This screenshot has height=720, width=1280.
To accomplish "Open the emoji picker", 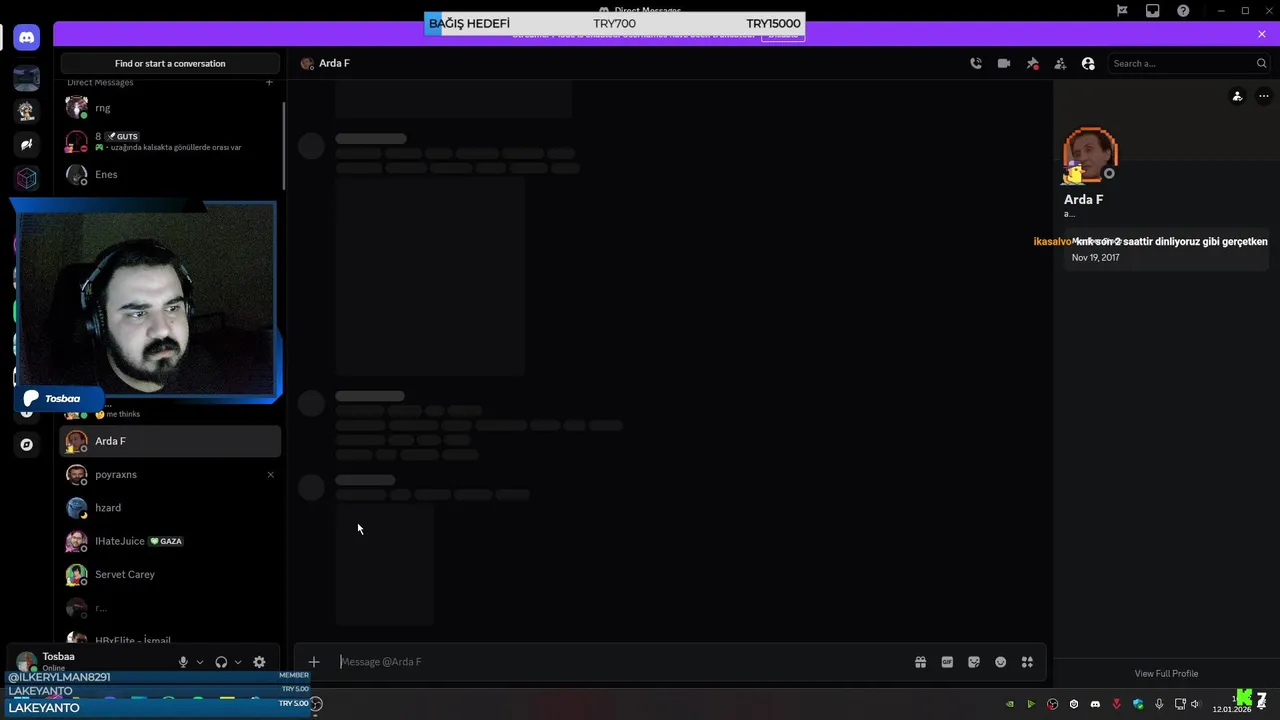I will pyautogui.click(x=1000, y=662).
